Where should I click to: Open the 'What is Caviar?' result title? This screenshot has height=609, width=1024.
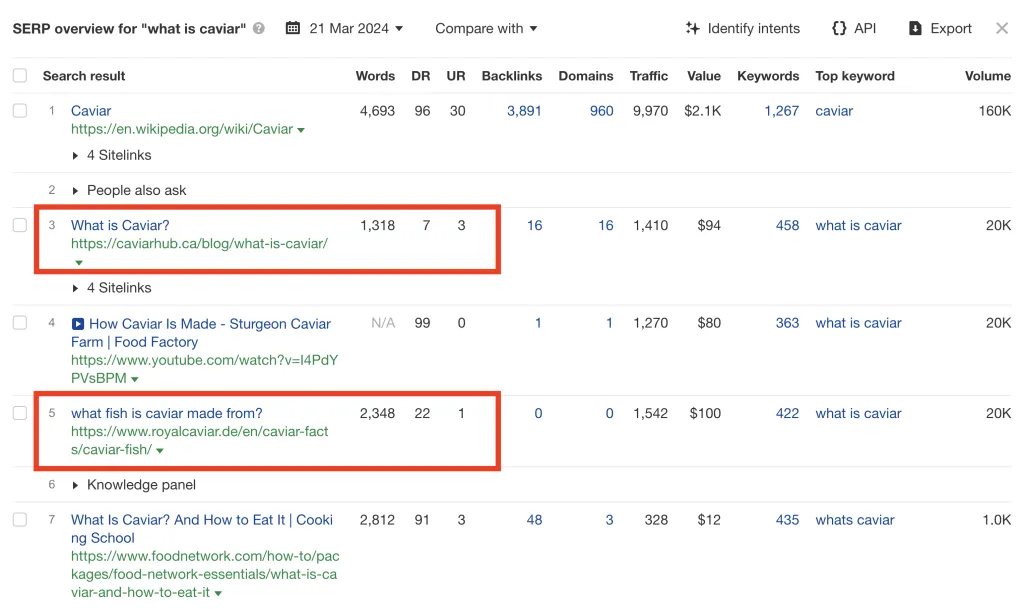click(x=120, y=226)
